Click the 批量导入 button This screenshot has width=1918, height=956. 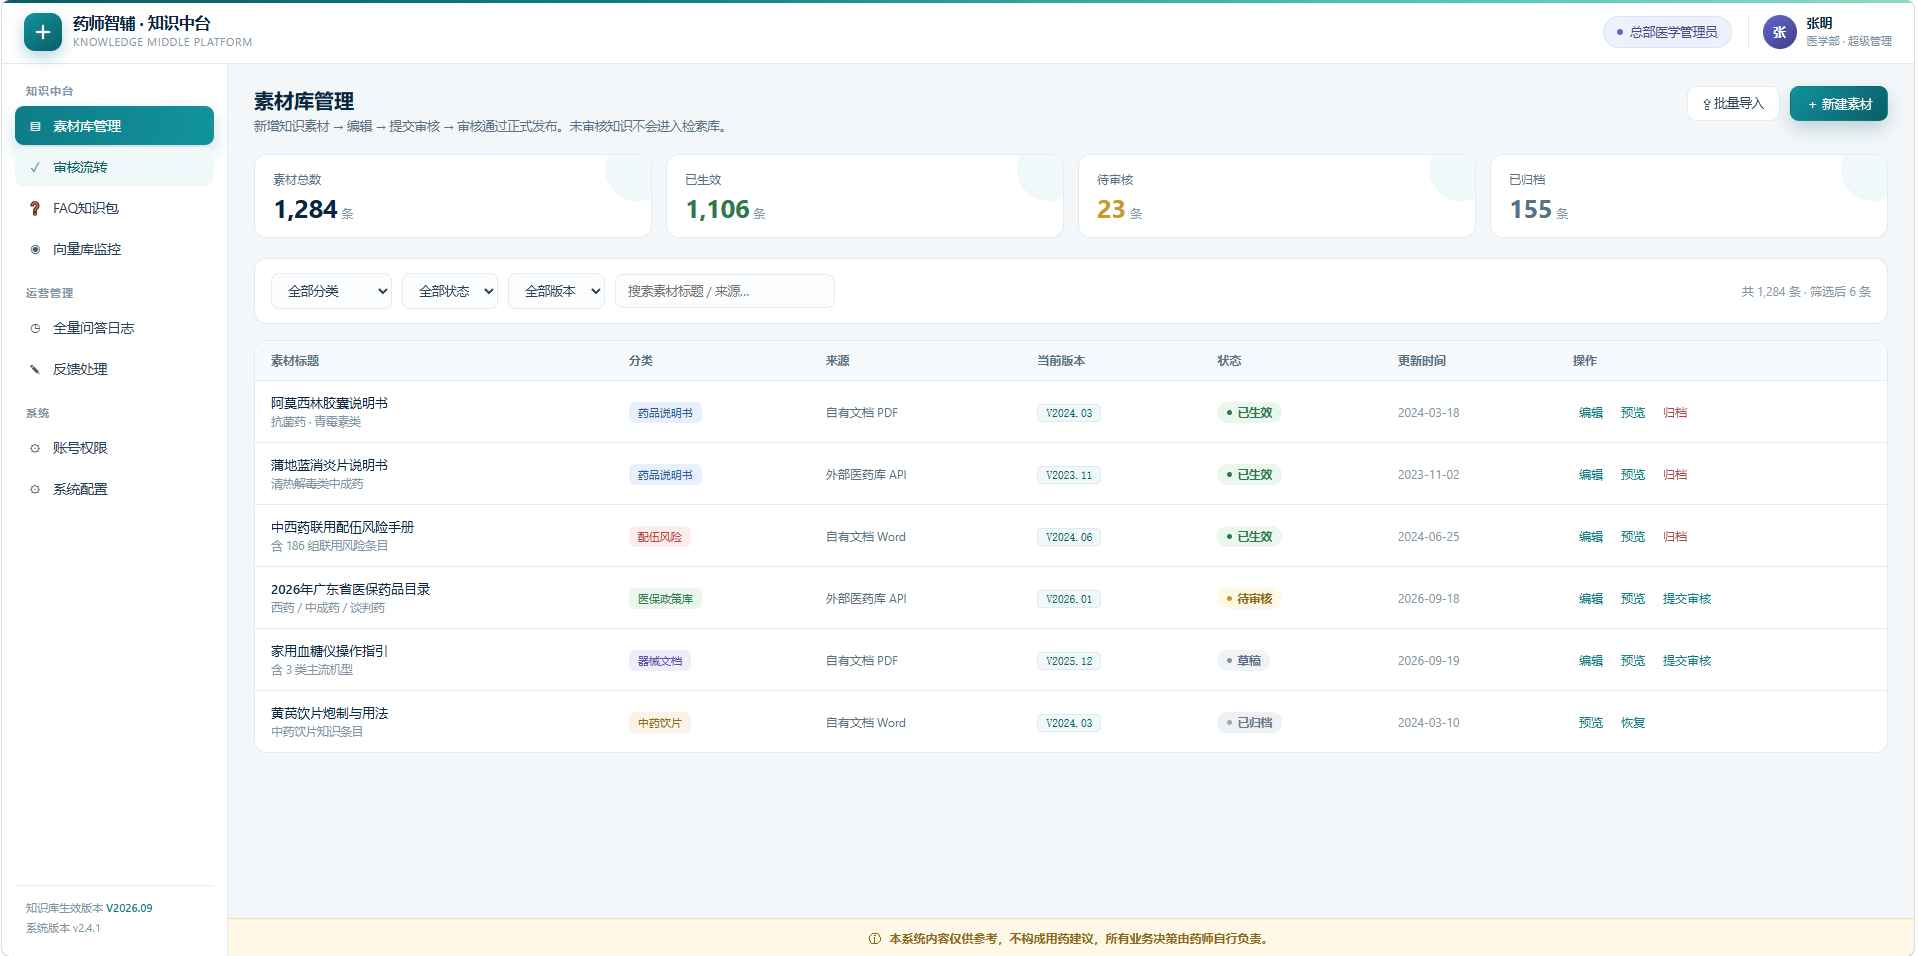pos(1733,104)
